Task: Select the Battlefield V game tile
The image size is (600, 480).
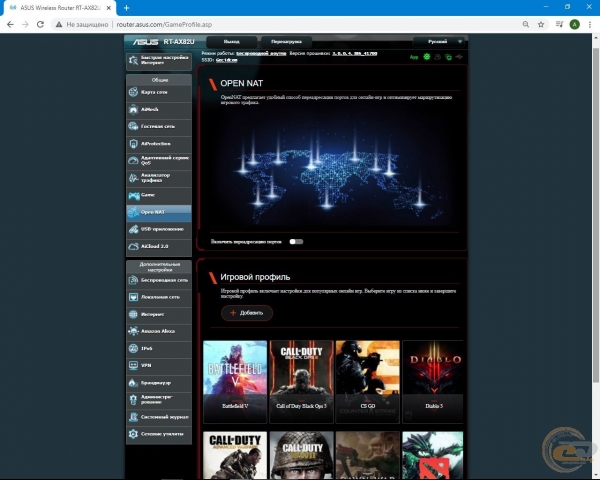Action: 235,382
